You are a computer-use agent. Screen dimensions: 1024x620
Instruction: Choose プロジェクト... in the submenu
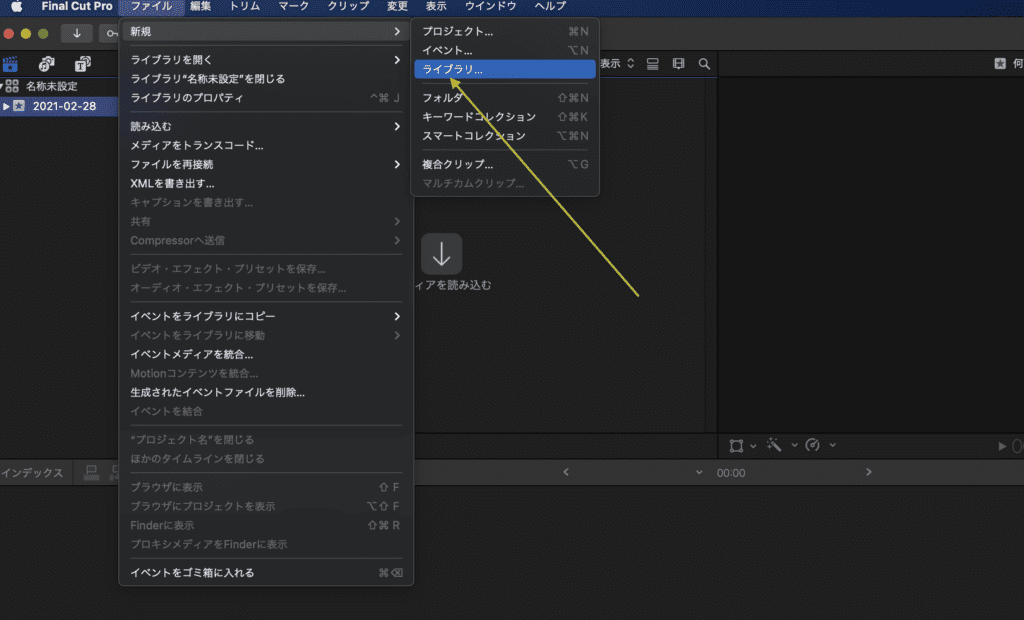click(x=505, y=31)
